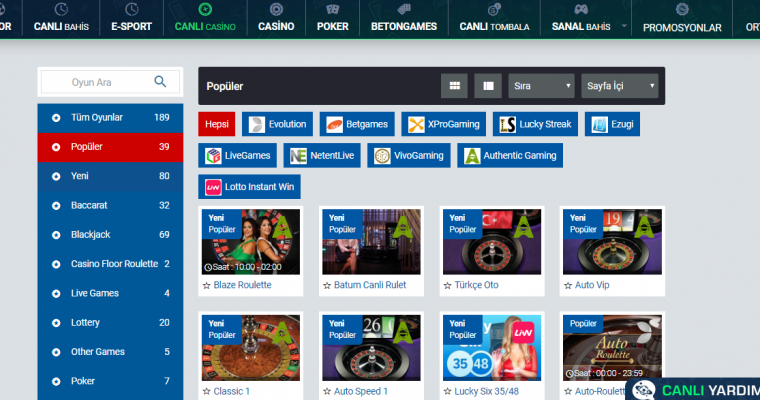Mark Auto Speed 1 favorite star

327,391
